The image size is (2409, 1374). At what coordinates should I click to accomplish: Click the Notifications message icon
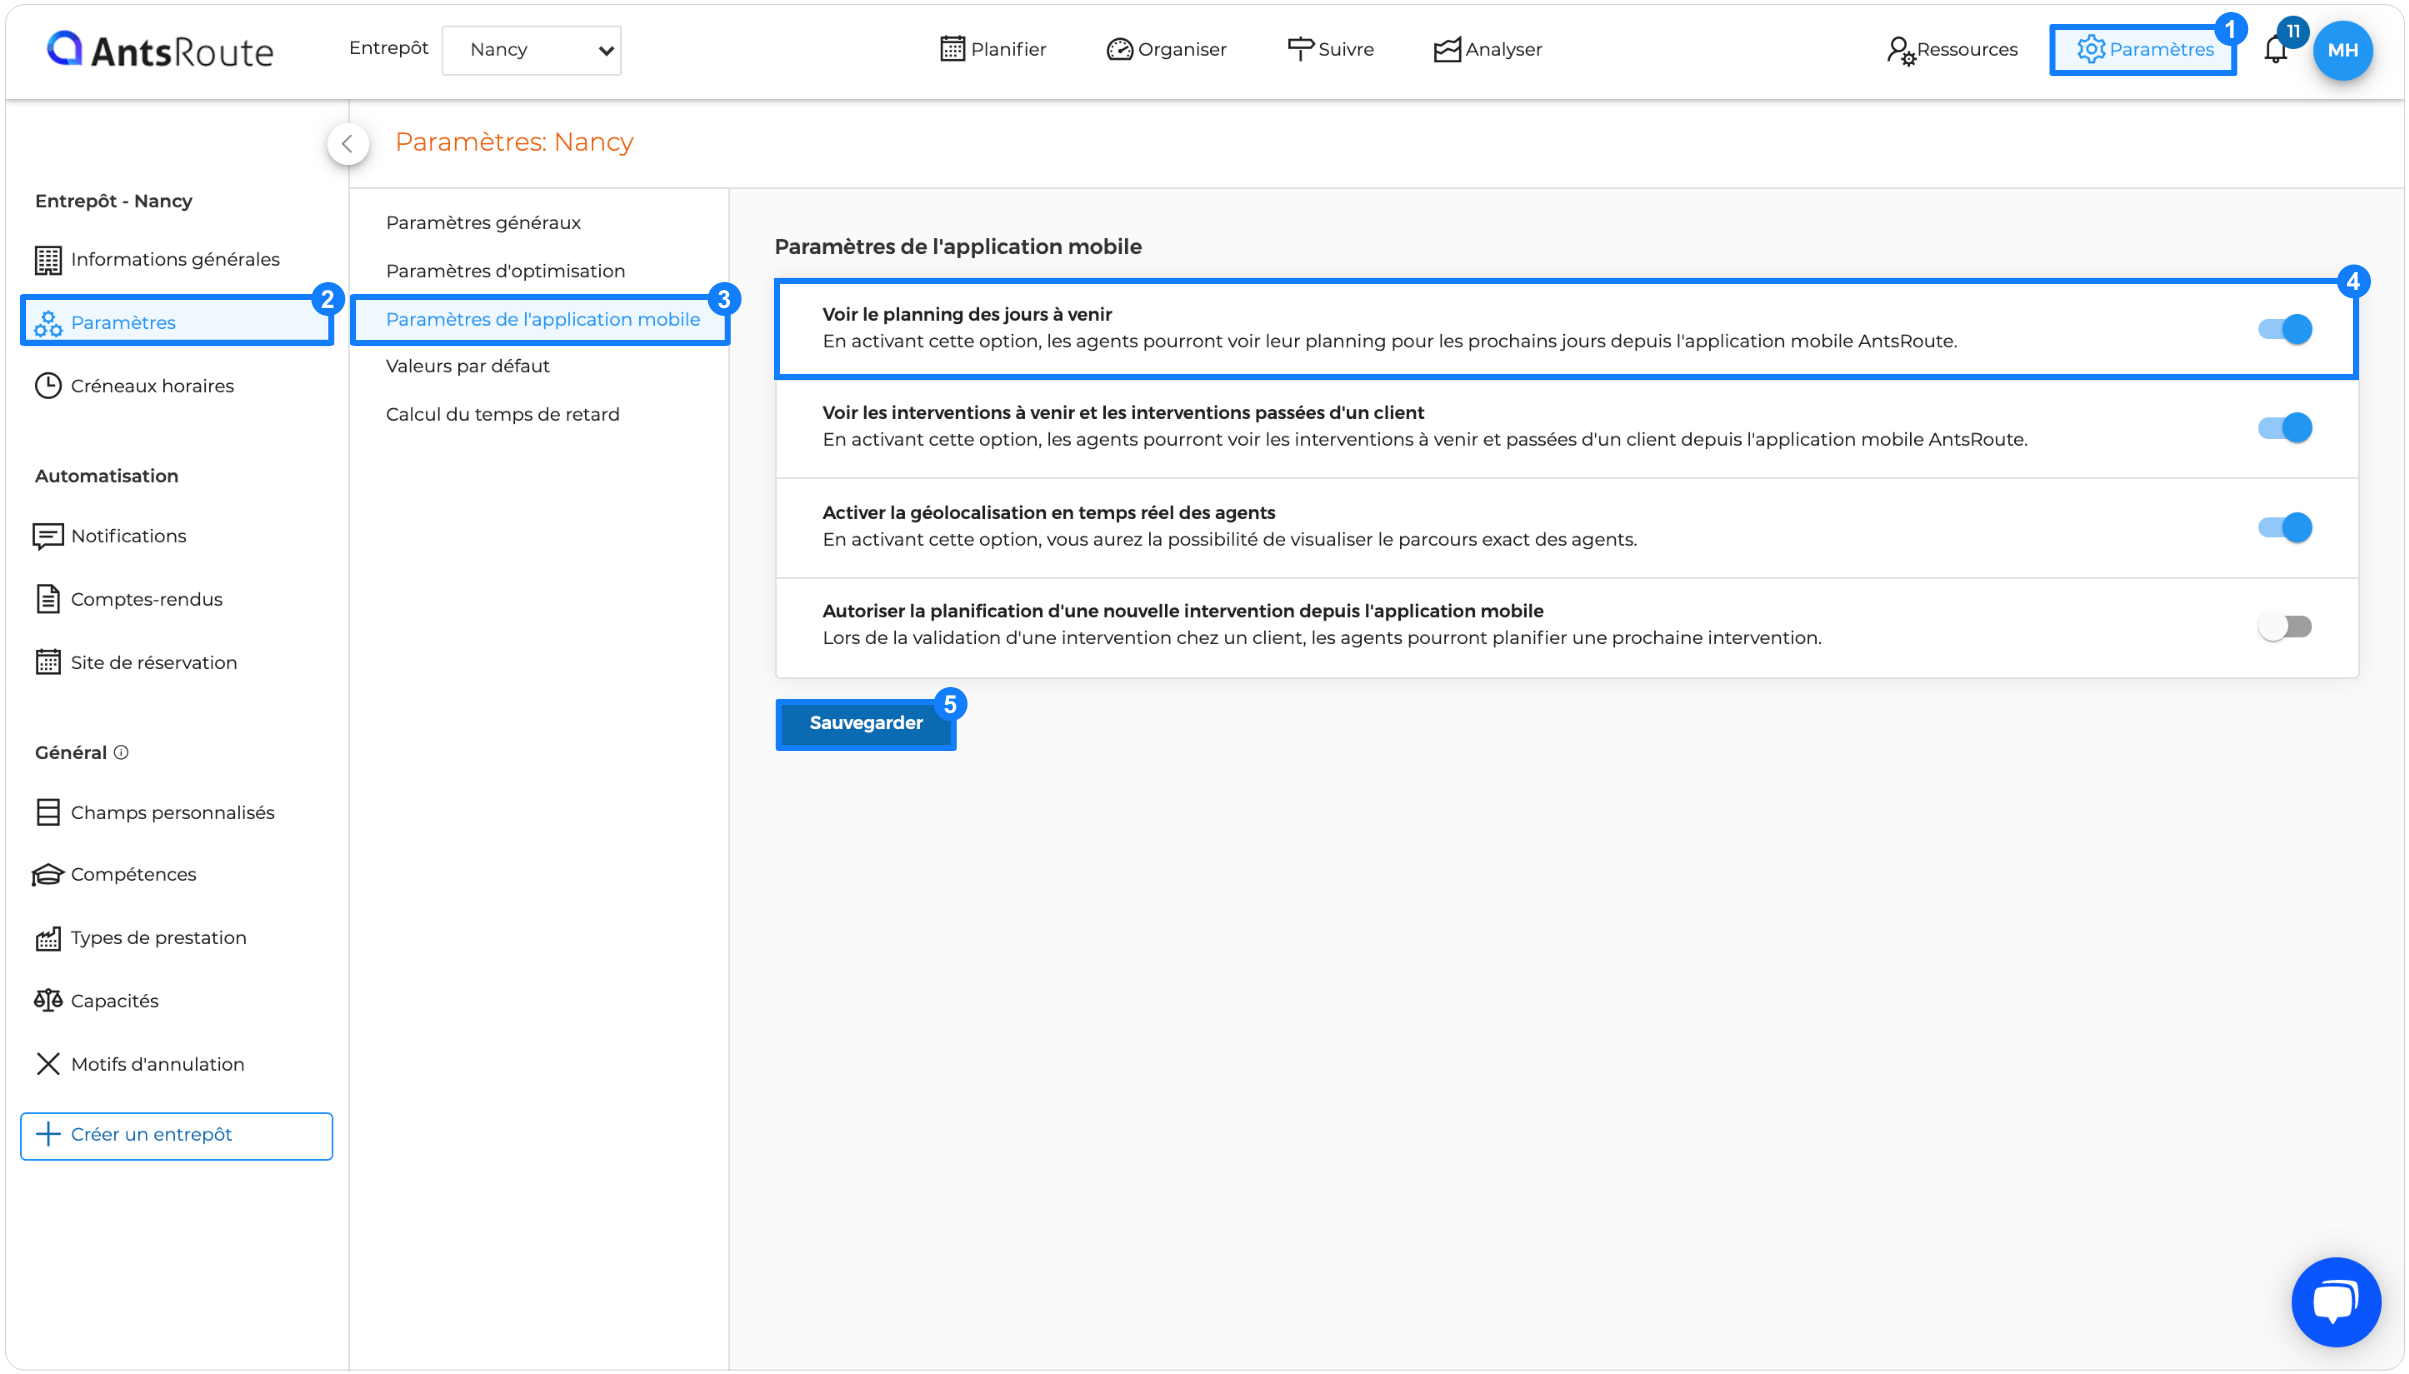point(48,536)
